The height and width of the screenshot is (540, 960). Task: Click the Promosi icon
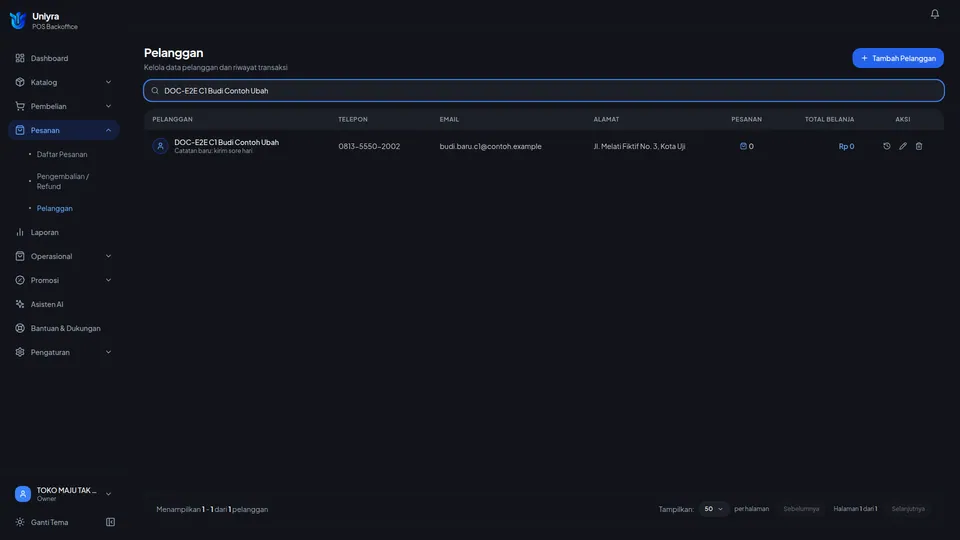(20, 280)
